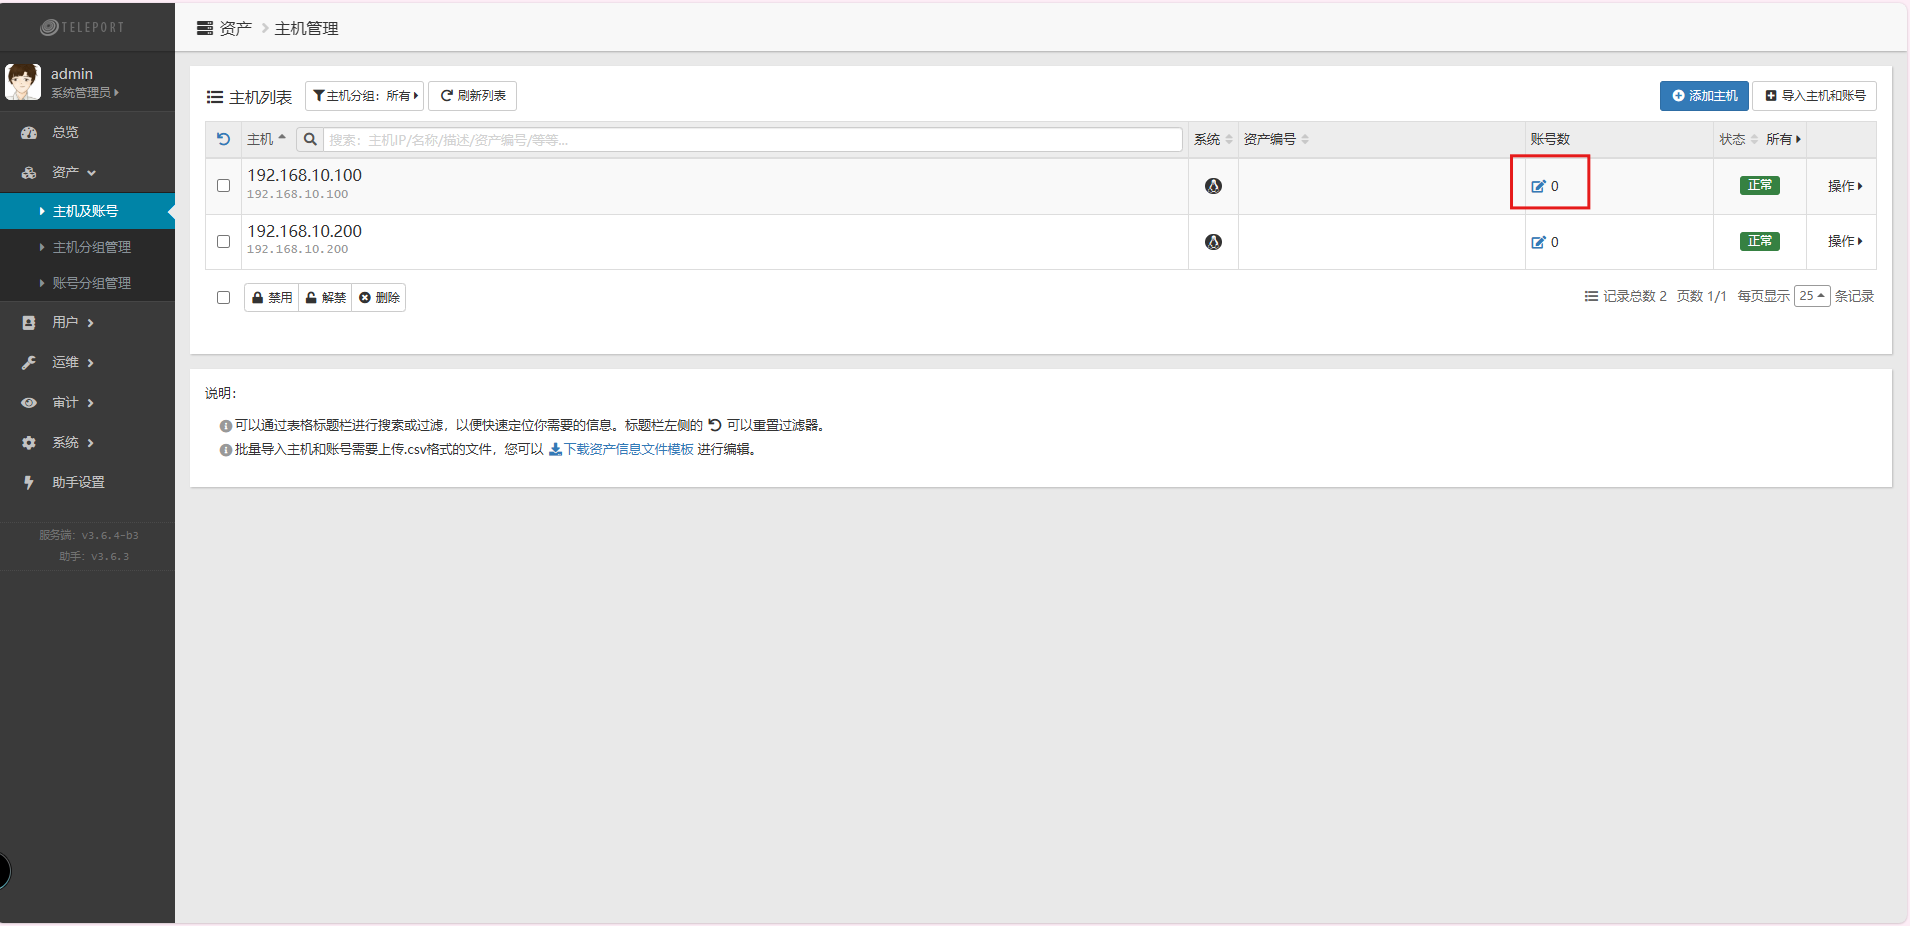Toggle the select-all checkbox below the table
The image size is (1910, 926).
pyautogui.click(x=223, y=297)
